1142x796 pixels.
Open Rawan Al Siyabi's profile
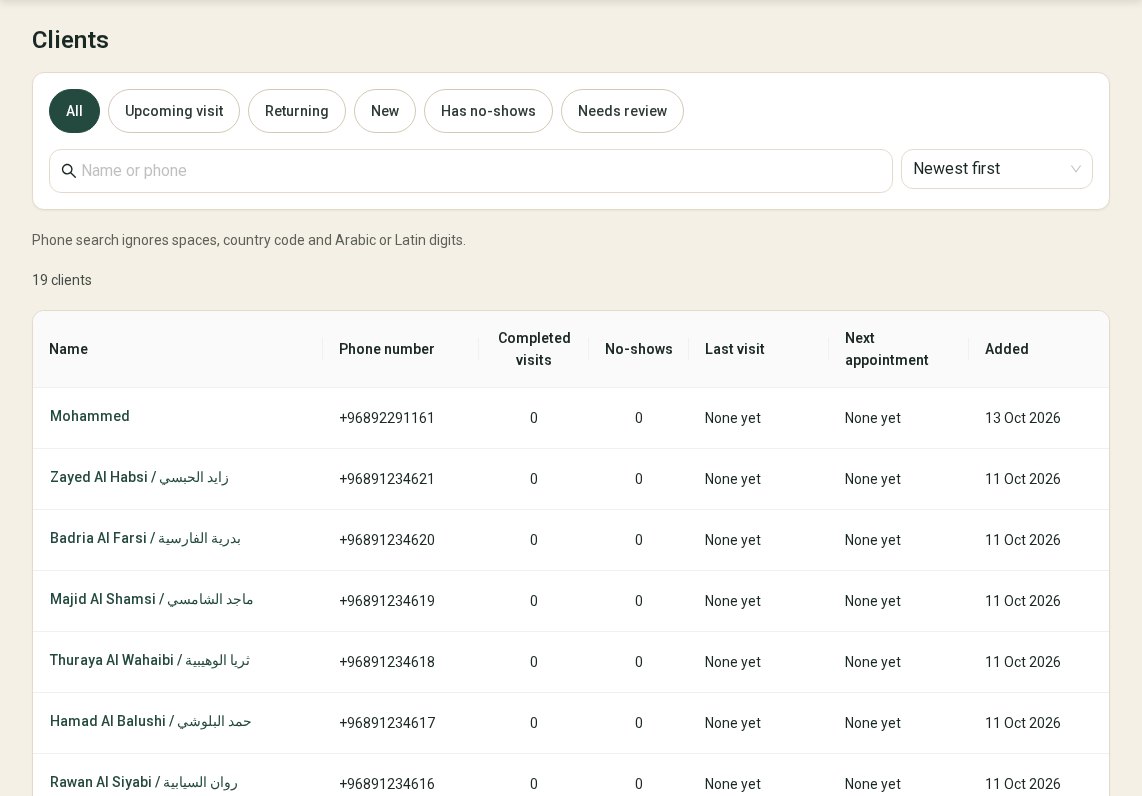pos(143,783)
